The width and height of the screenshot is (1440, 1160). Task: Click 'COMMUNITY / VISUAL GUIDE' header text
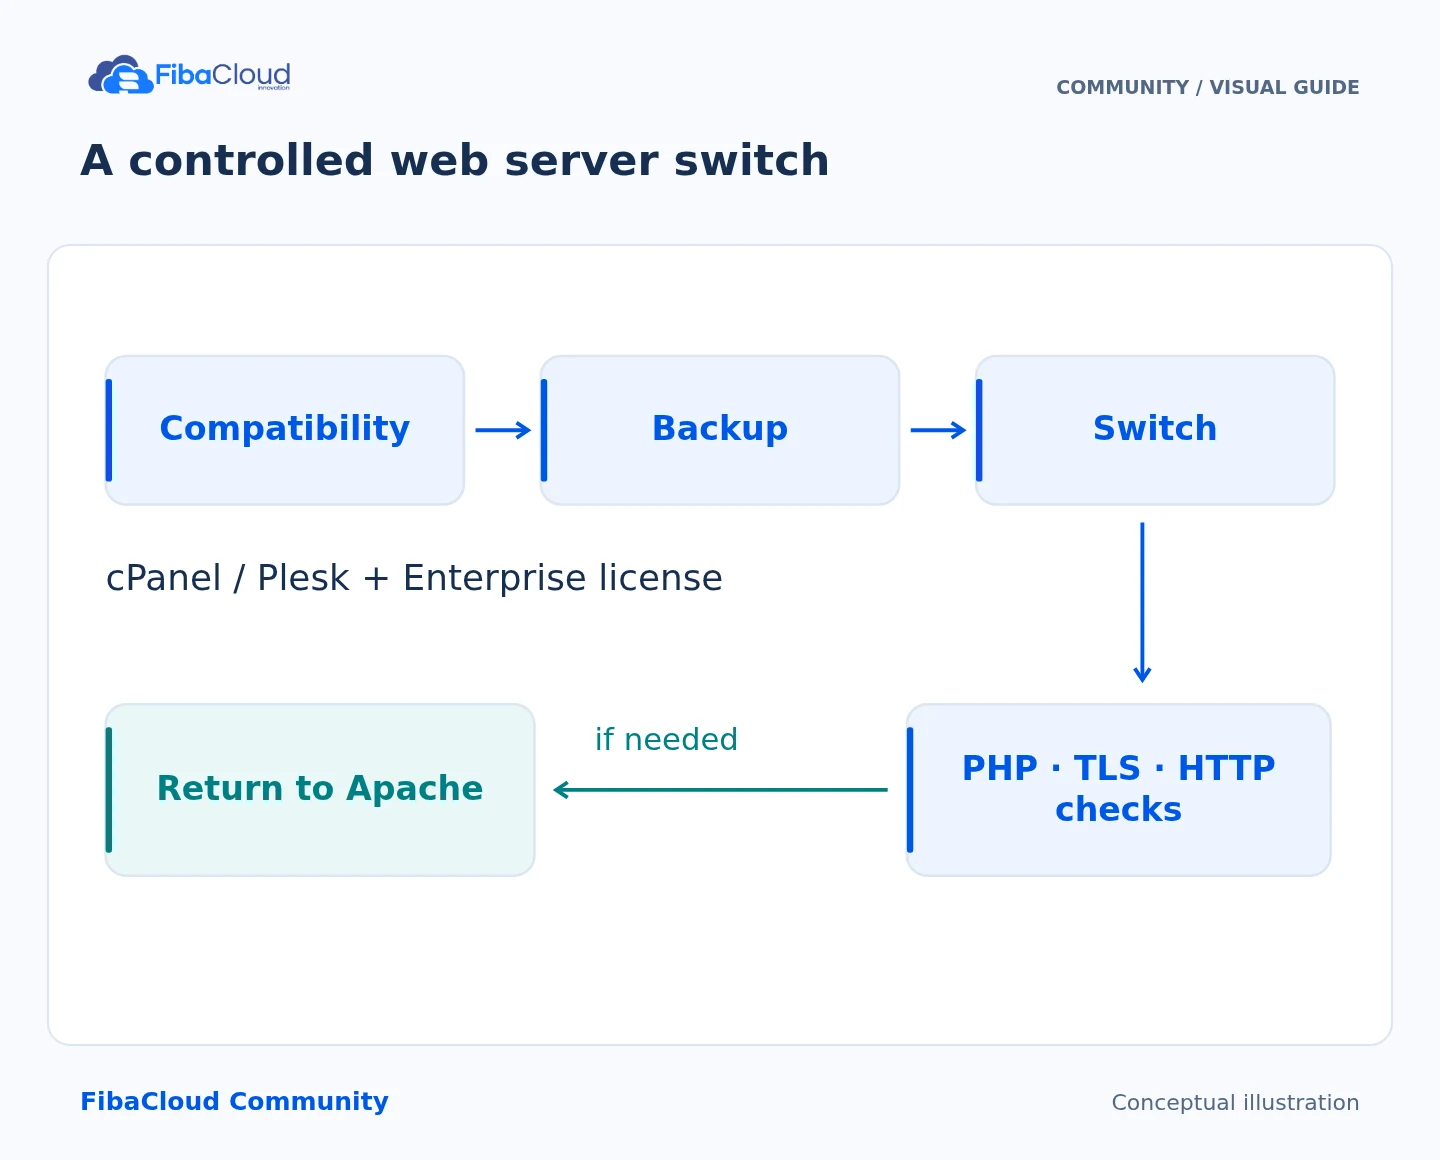click(1208, 88)
